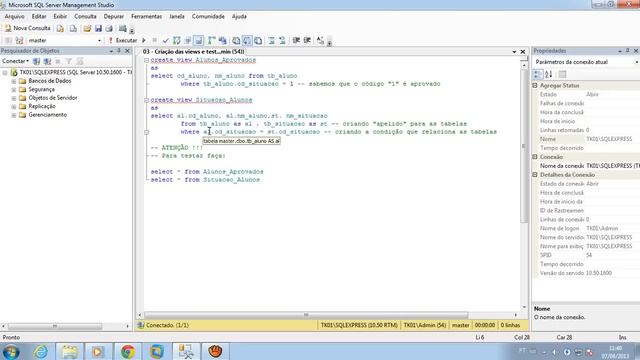Click Uncomment Selected Lines icon

tap(282, 40)
